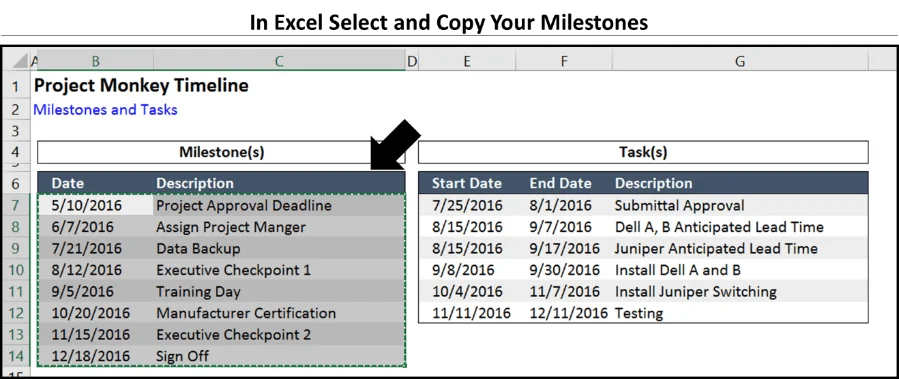Select column D header

(412, 61)
